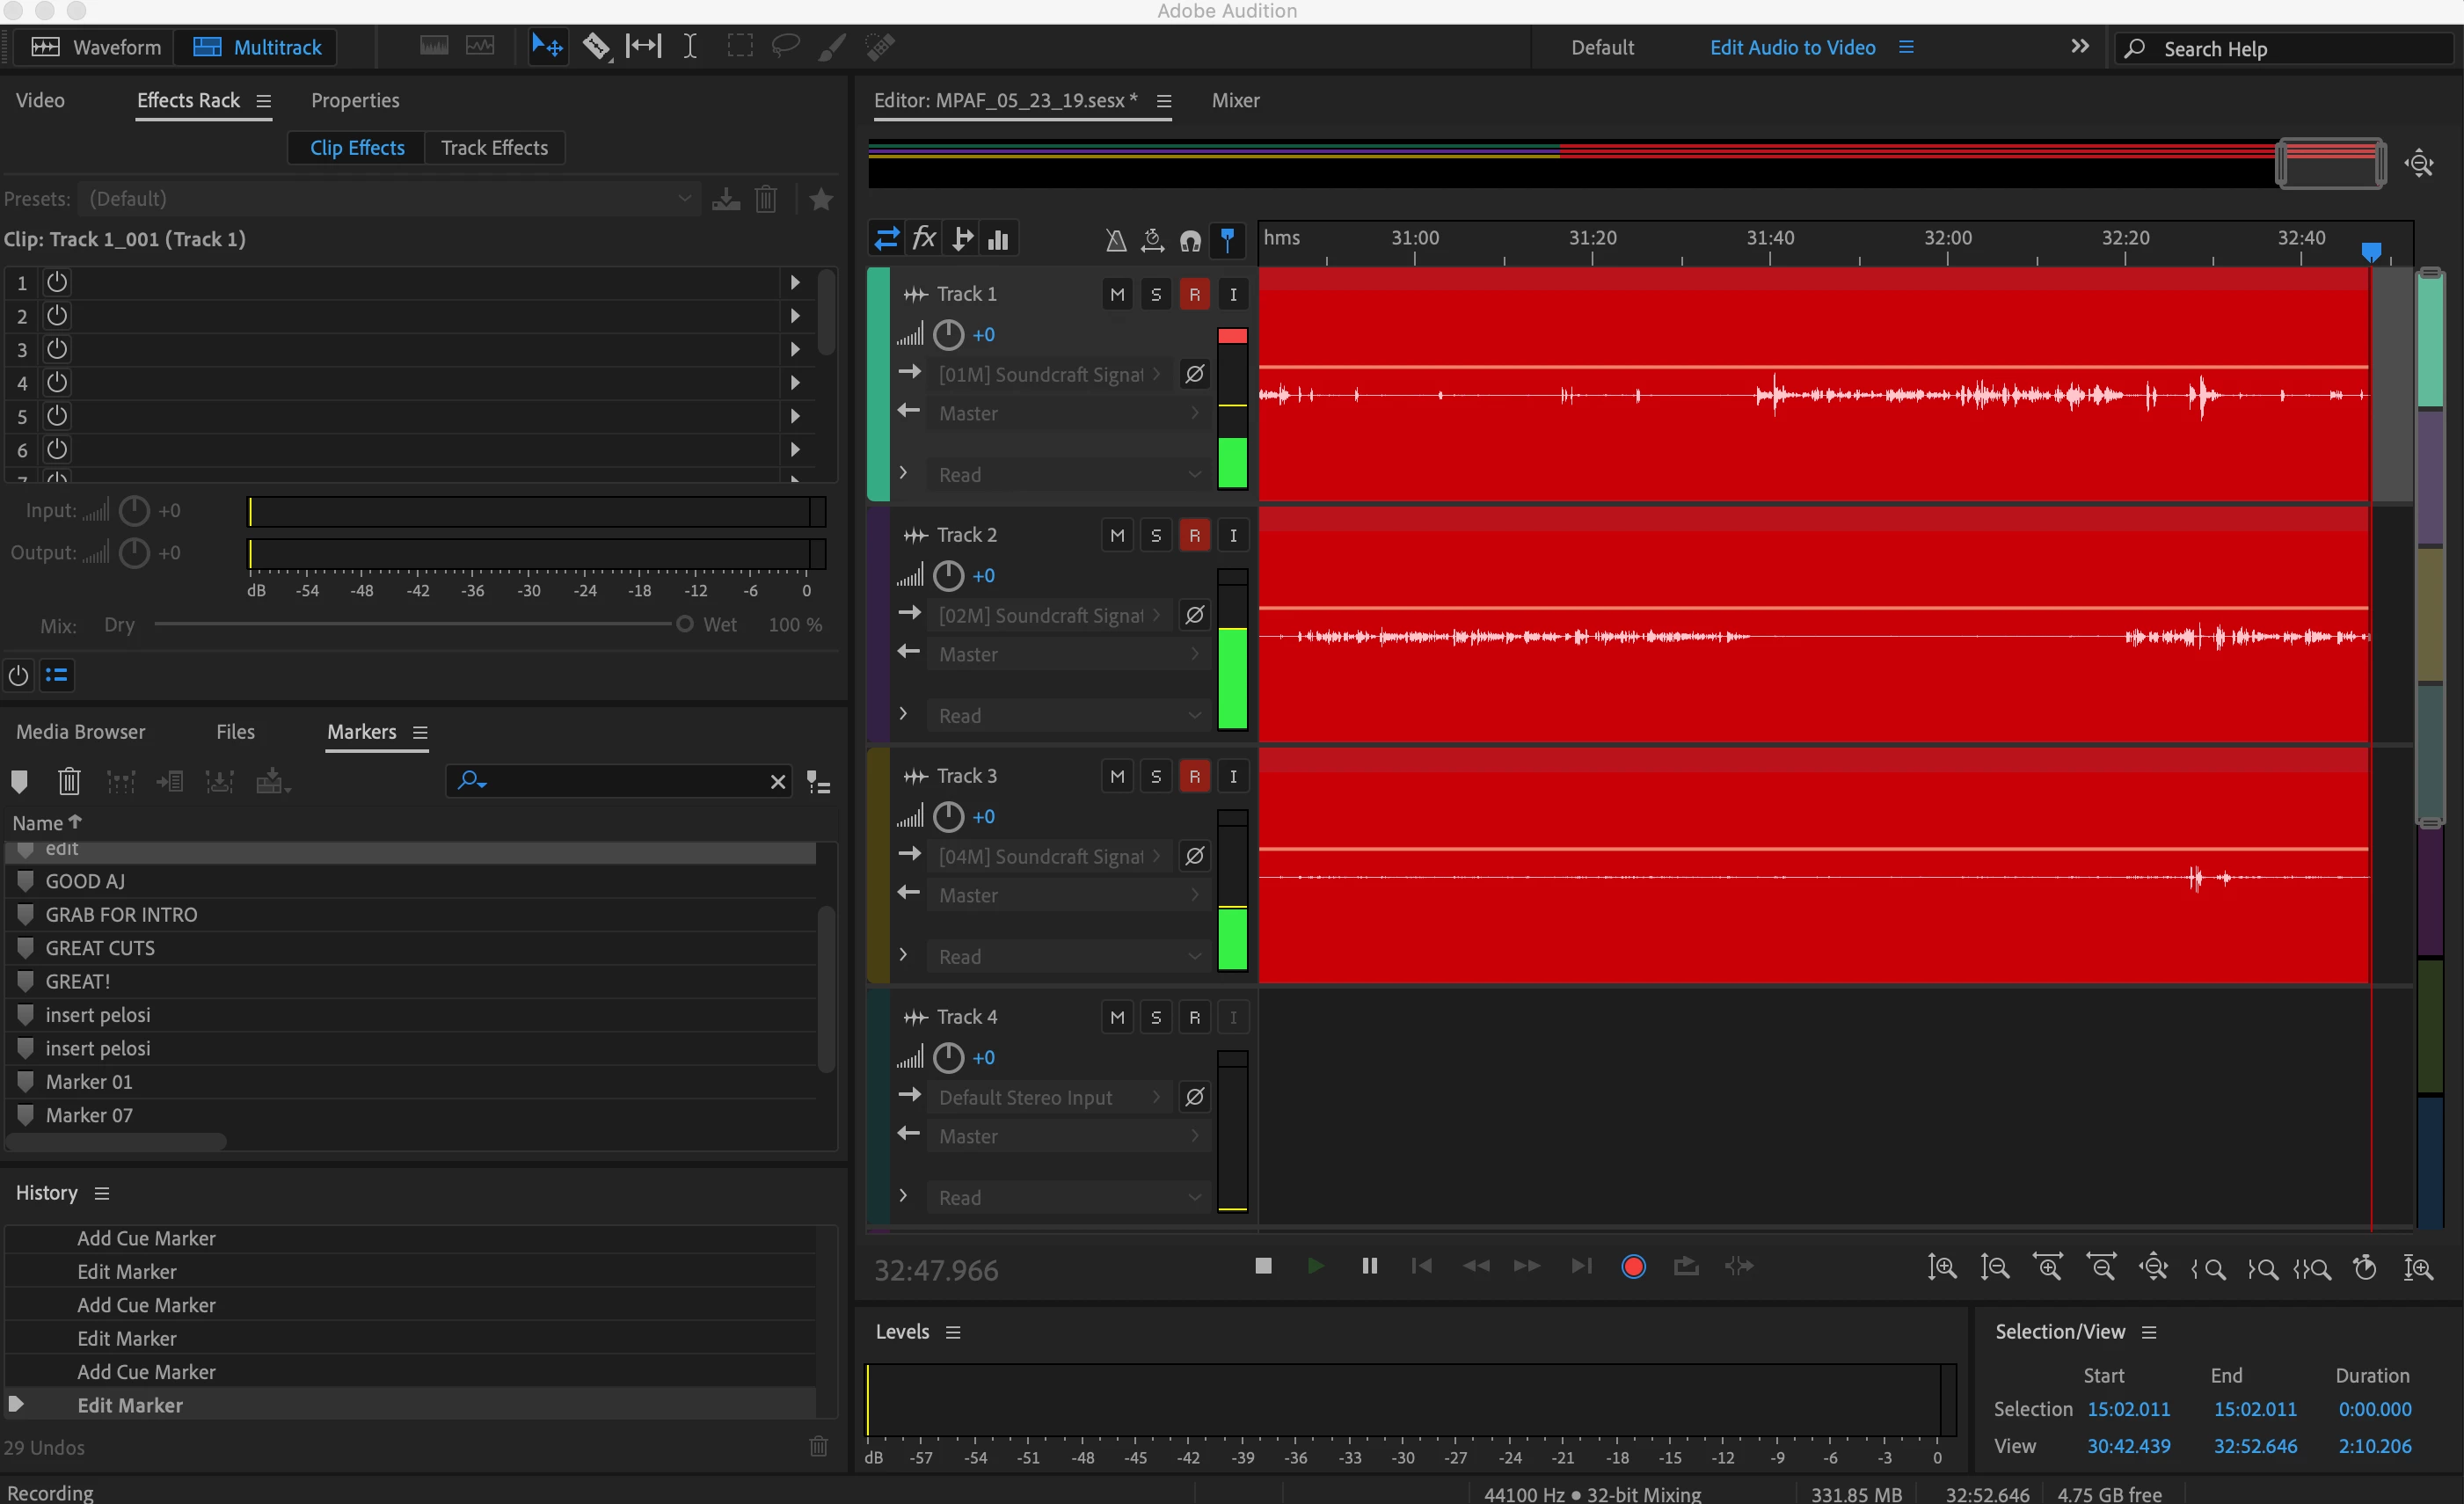Select the Razor tool in toolbar

coord(596,46)
